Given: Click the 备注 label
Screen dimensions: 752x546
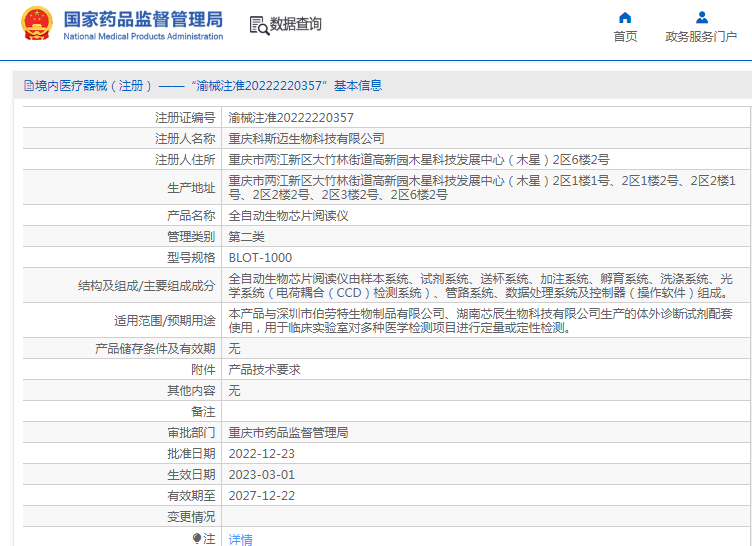Looking at the screenshot, I should 203,412.
